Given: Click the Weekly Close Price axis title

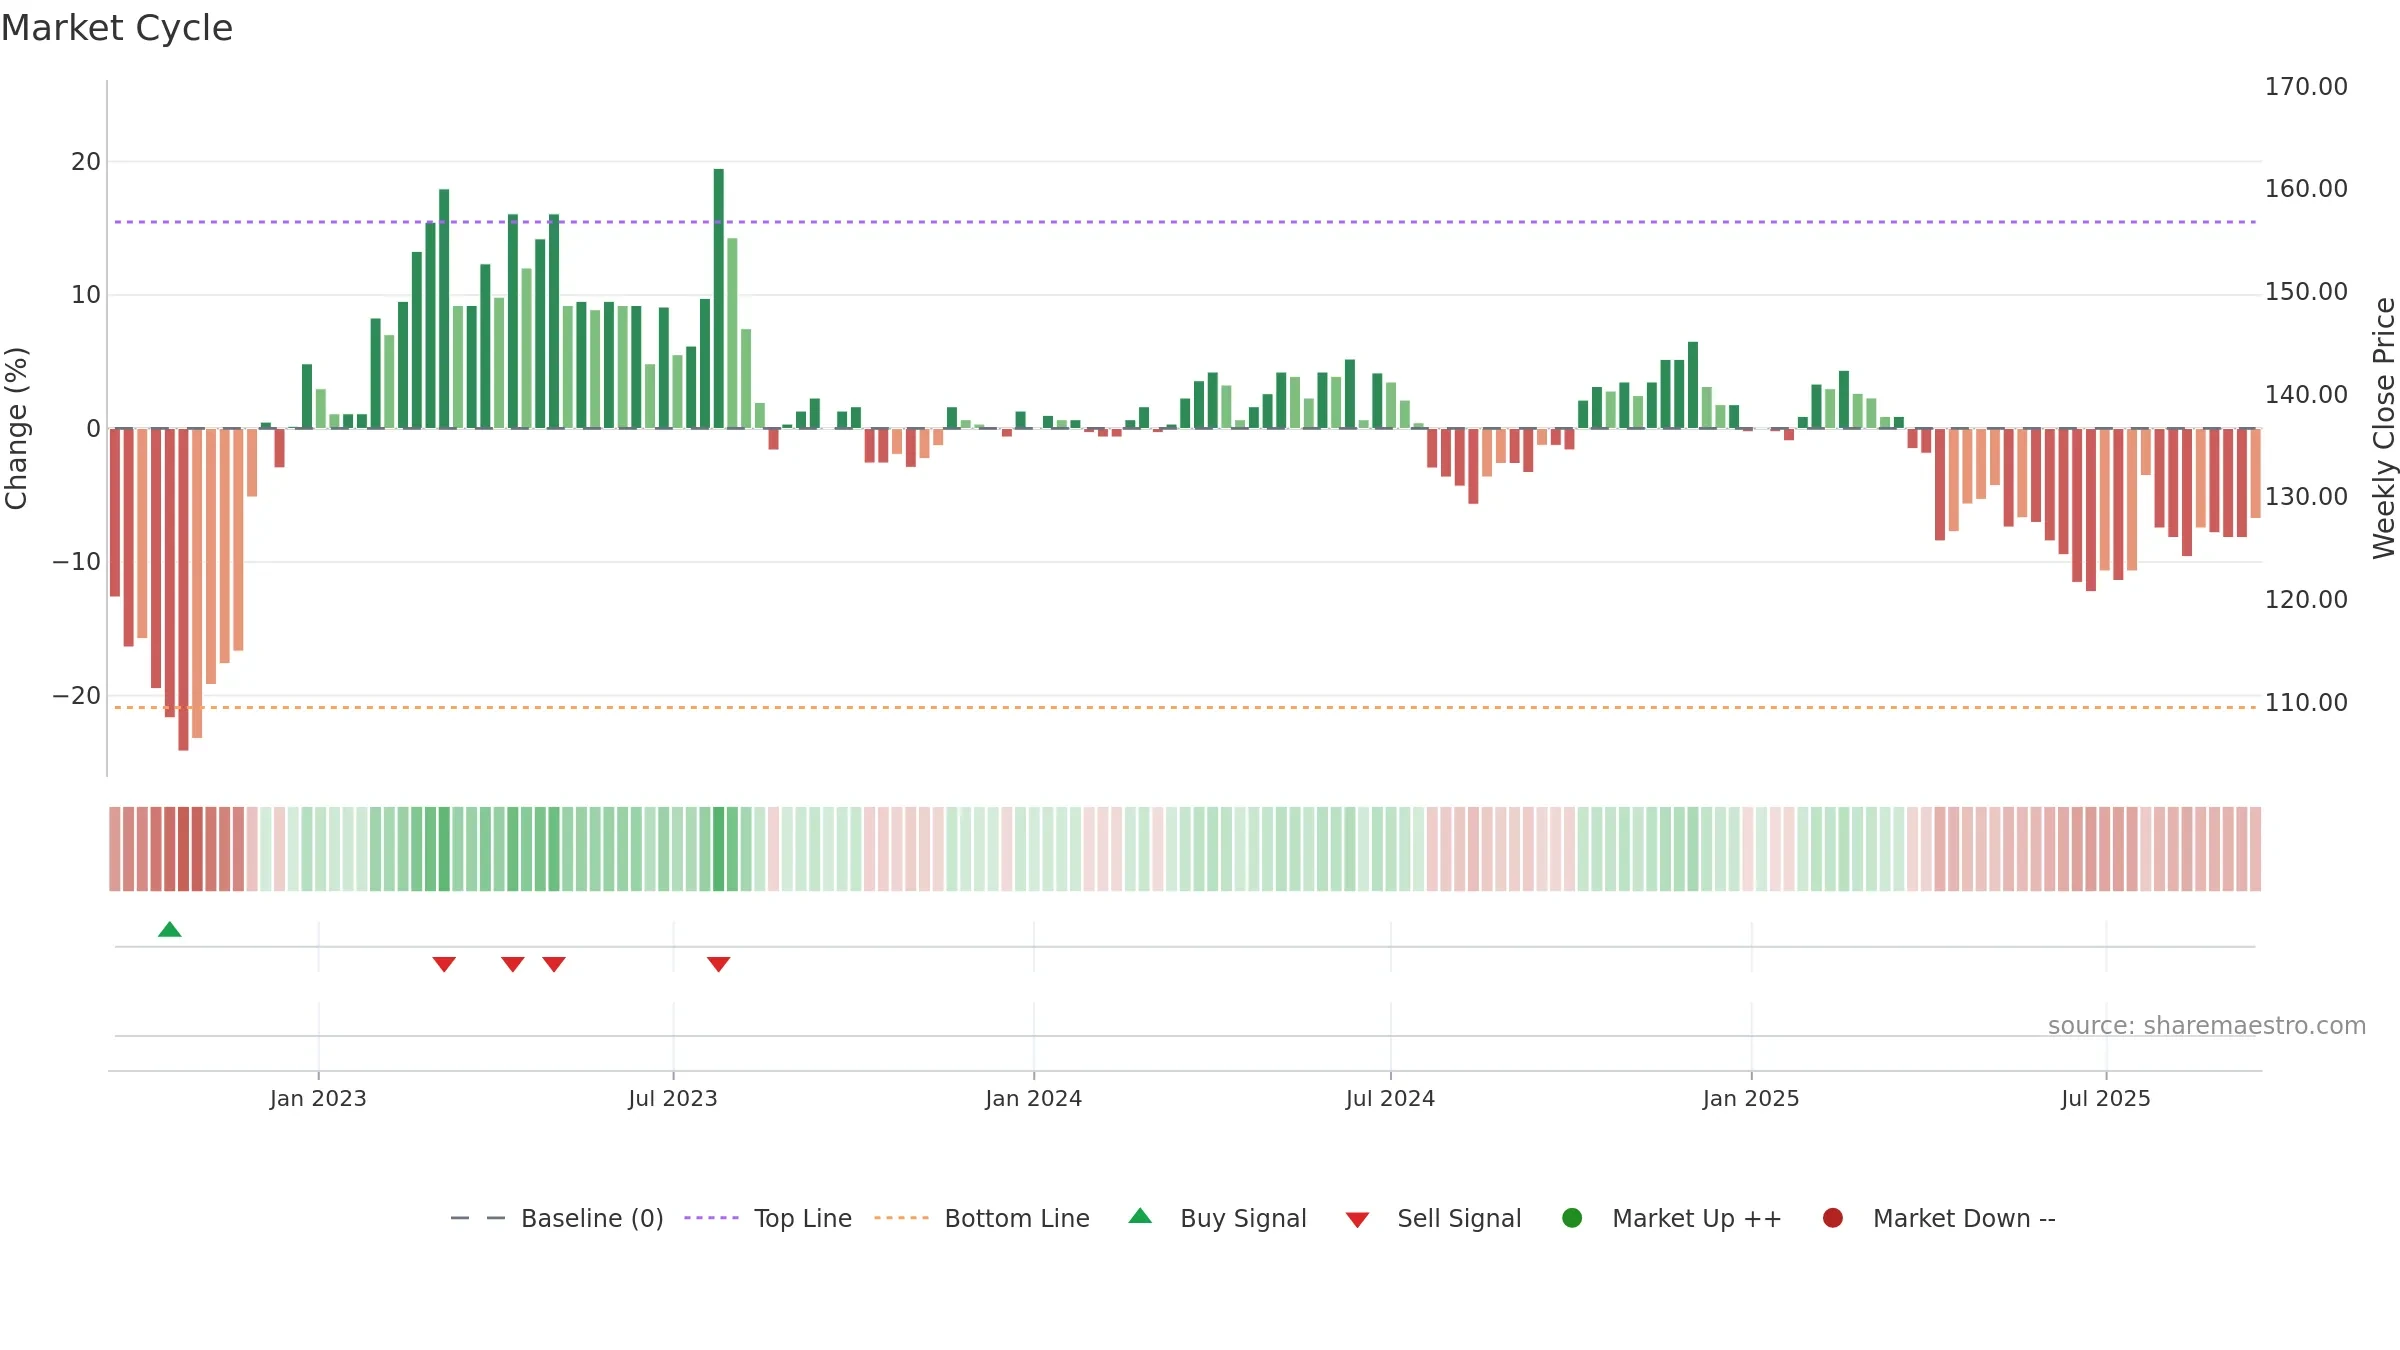Looking at the screenshot, I should (x=2384, y=428).
